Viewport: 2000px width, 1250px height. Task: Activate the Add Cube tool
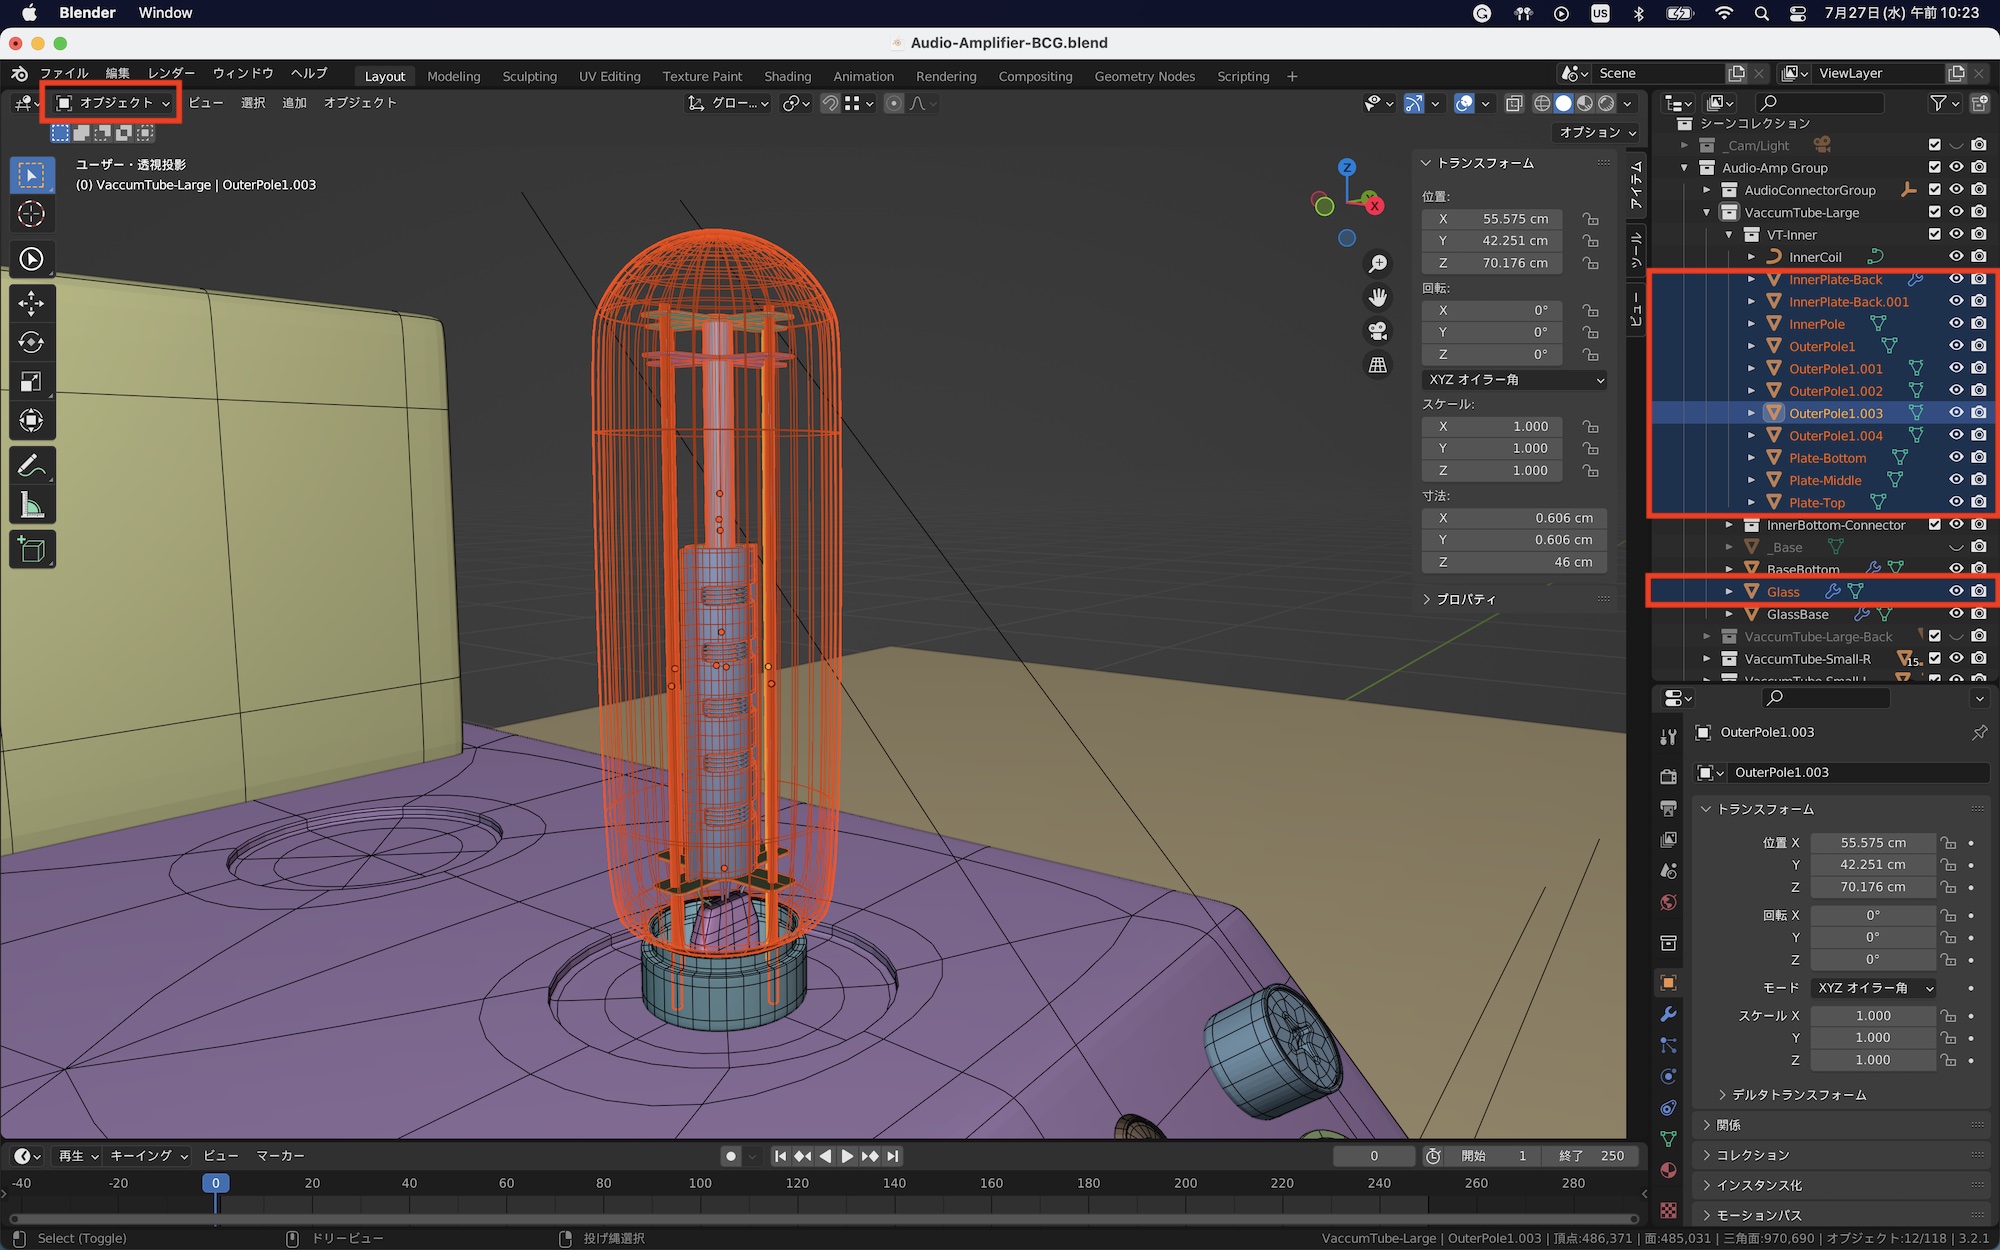click(x=31, y=550)
